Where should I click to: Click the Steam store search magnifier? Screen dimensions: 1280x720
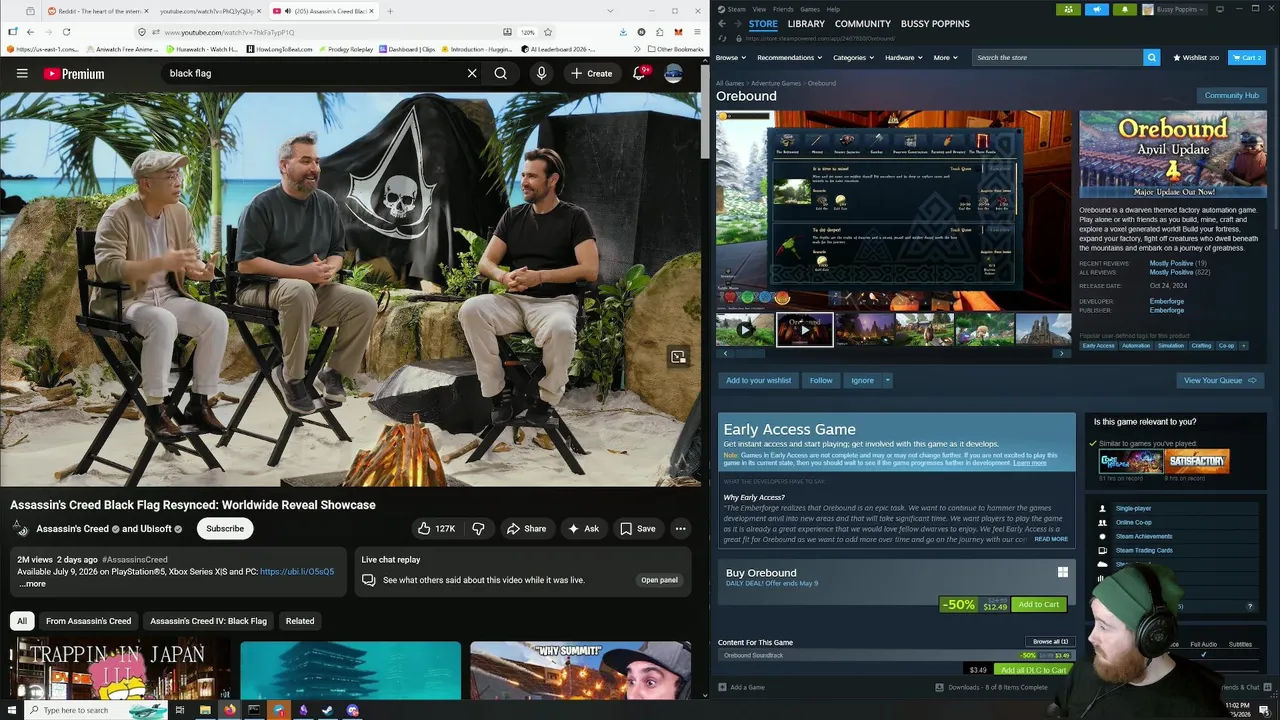[1151, 57]
